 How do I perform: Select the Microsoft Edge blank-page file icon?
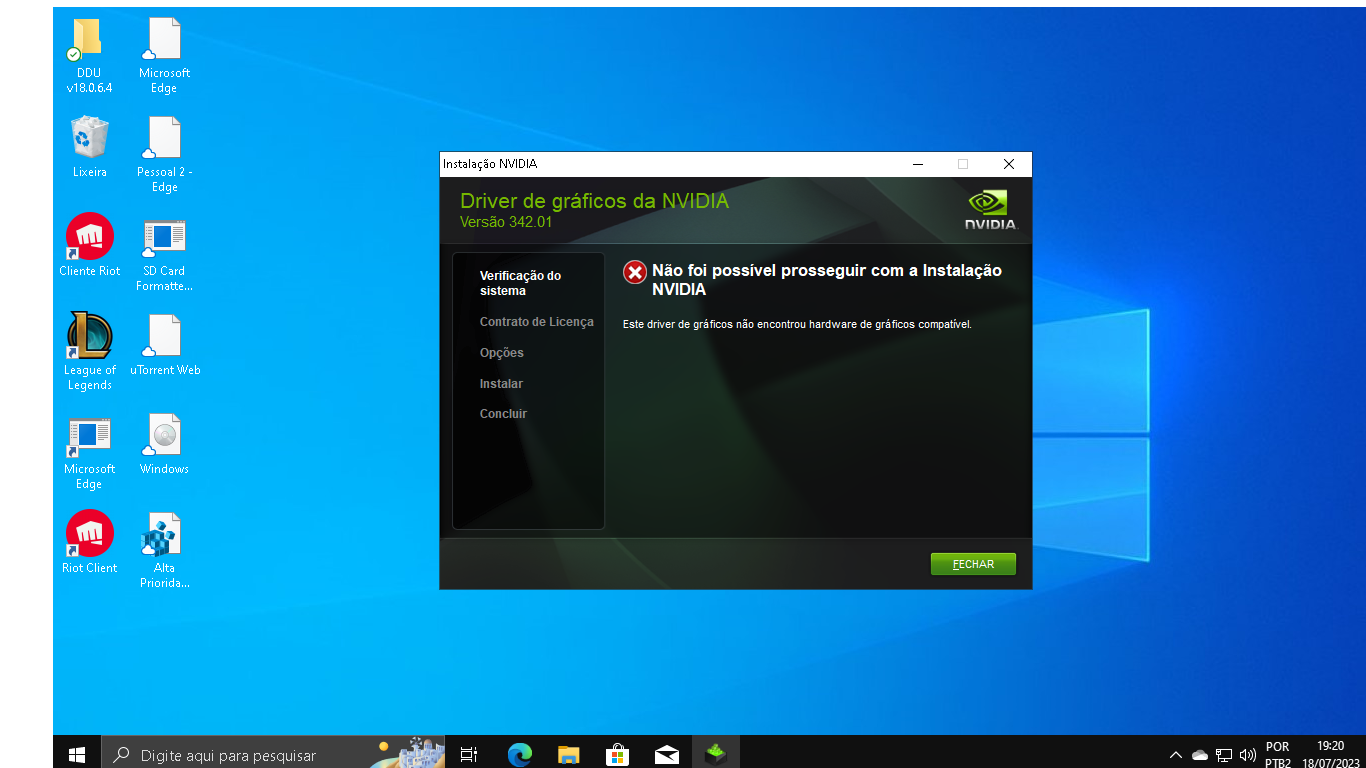[164, 56]
